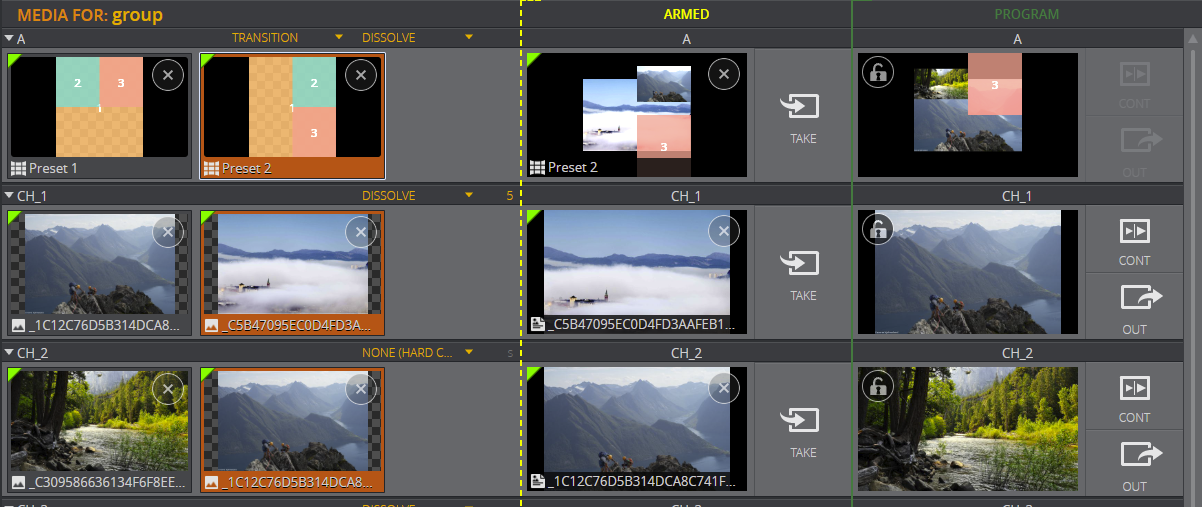The image size is (1202, 507).
Task: Open CH_1 DISSOLVE transition dropdown
Action: click(x=469, y=195)
